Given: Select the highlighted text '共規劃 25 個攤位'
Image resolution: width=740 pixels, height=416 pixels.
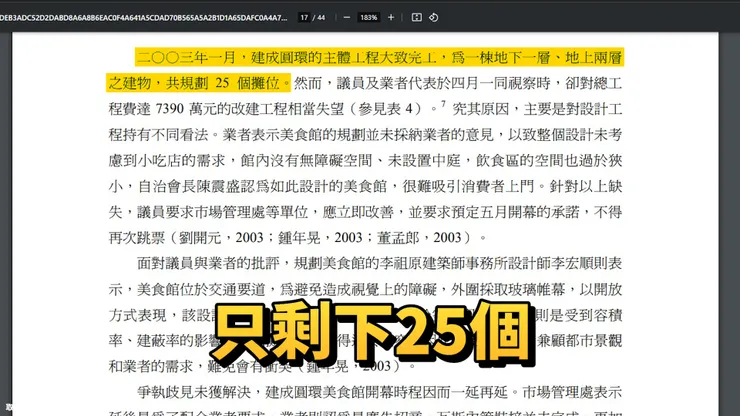Looking at the screenshot, I should click(x=223, y=84).
